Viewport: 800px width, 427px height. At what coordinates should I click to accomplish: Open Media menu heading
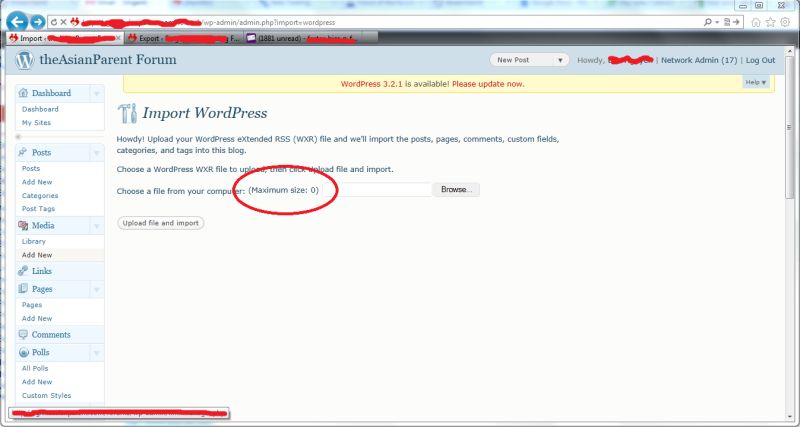click(x=43, y=225)
